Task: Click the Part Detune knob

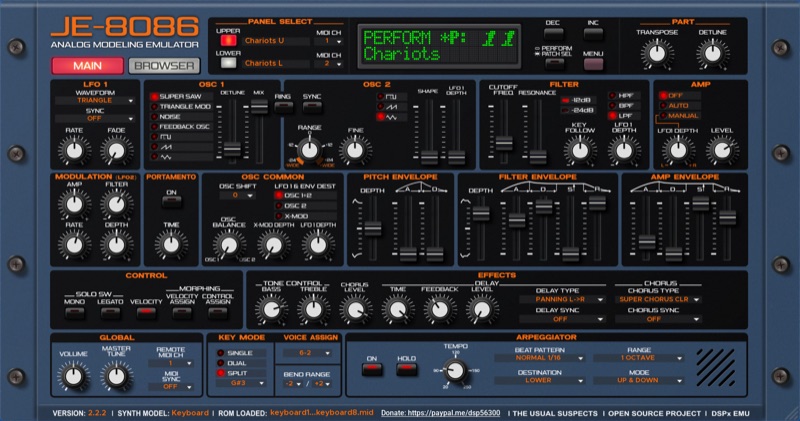Action: point(713,54)
